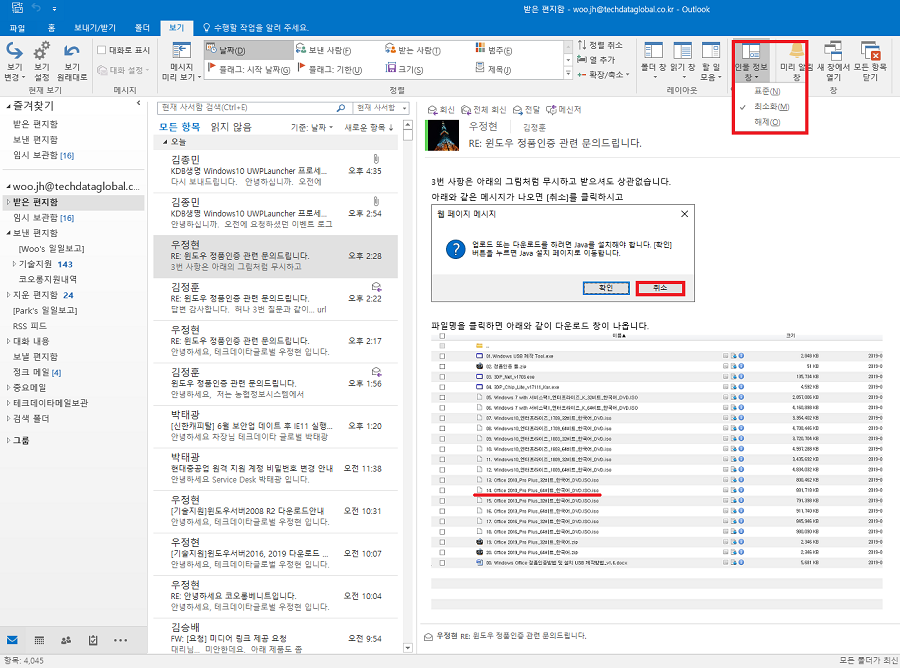Image resolution: width=900 pixels, height=668 pixels.
Task: Click the three-dots more navigation options
Action: coord(121,640)
